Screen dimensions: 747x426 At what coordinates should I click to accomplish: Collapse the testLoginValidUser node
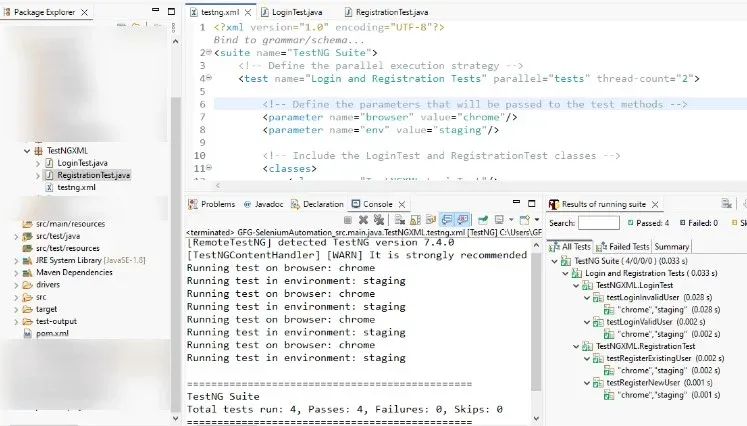pos(587,322)
